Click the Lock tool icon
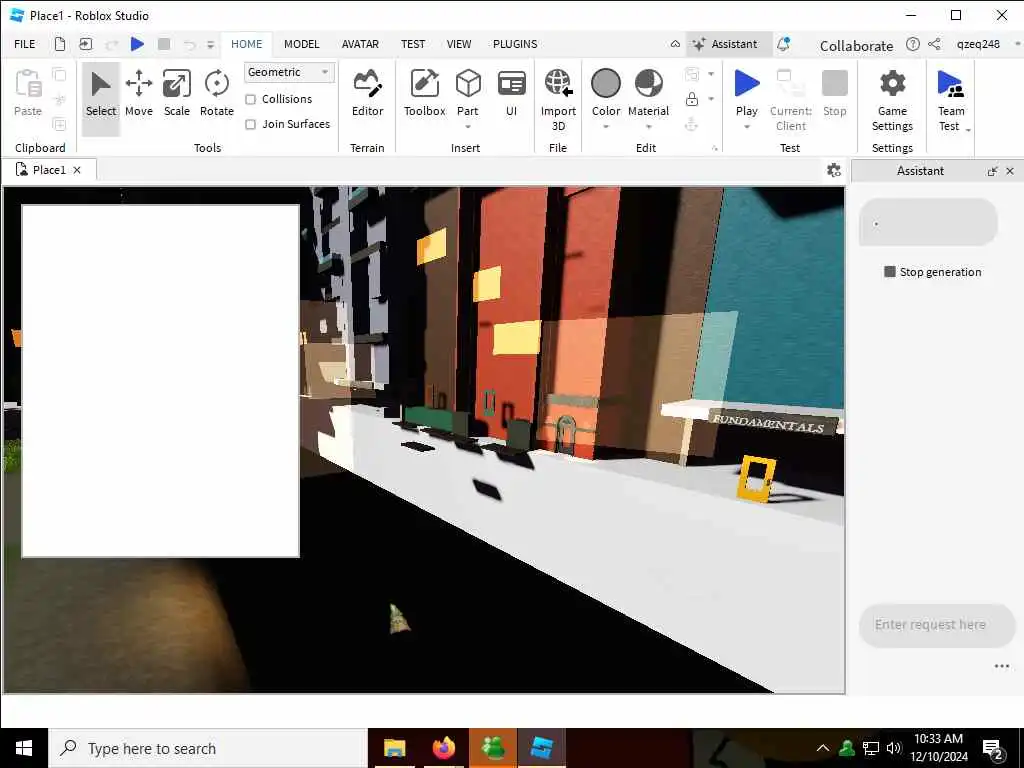Screen dimensions: 1024x768 point(692,99)
